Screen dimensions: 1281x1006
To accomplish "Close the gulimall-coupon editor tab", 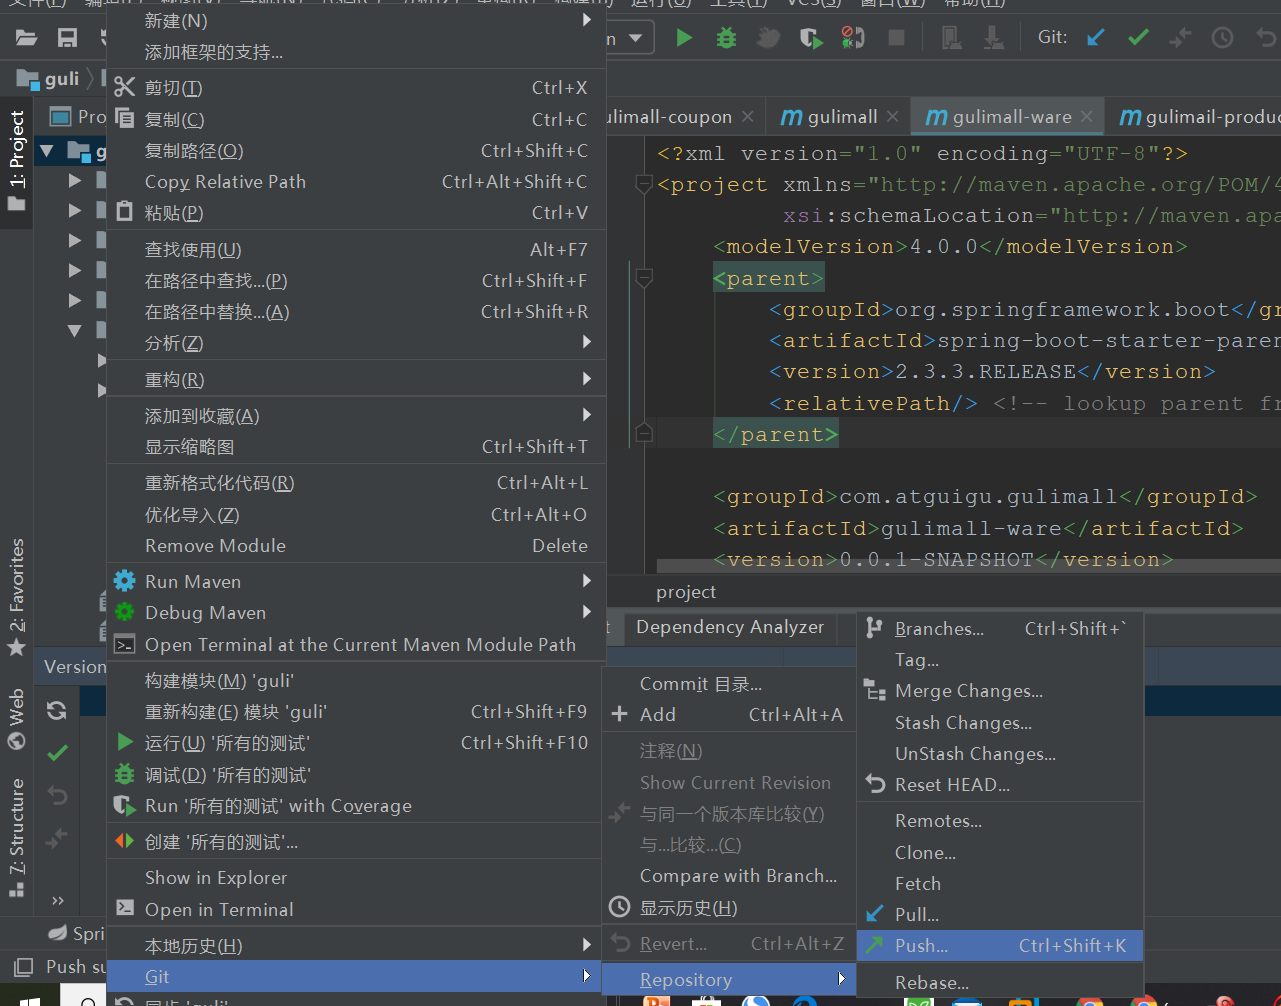I will [x=748, y=117].
